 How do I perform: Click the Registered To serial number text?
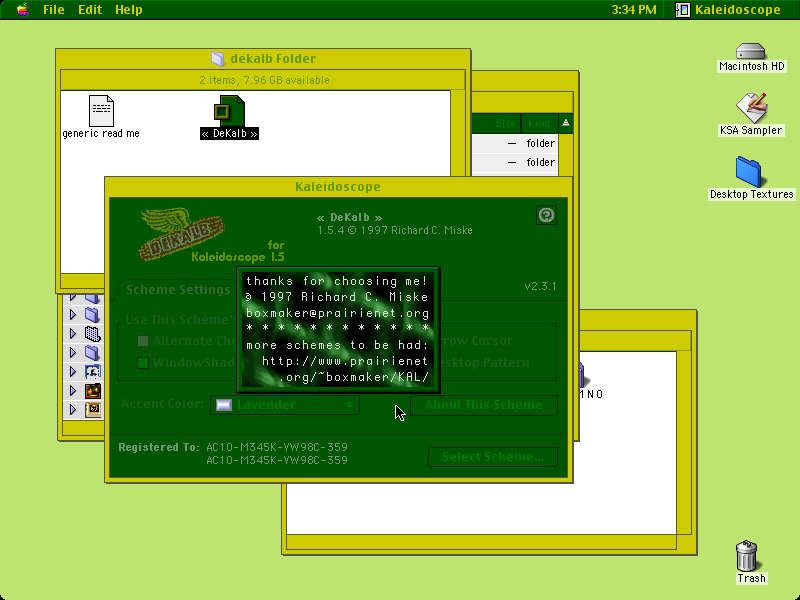pyautogui.click(x=277, y=453)
